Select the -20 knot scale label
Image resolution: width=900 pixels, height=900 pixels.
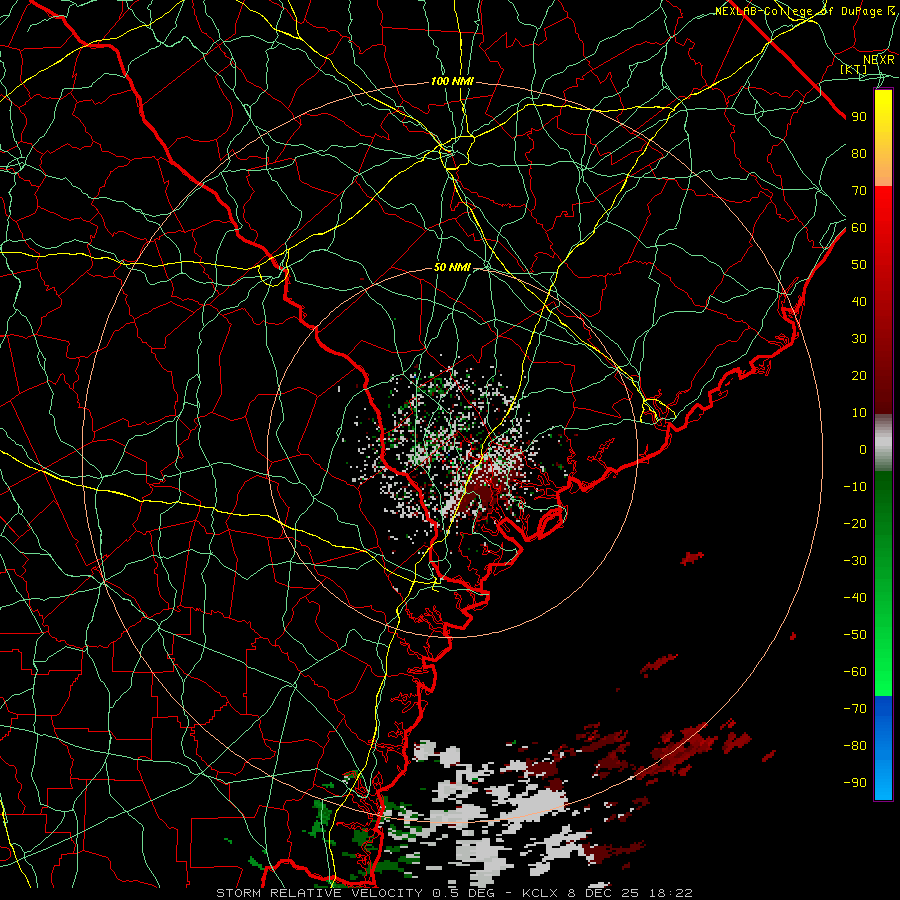855,524
